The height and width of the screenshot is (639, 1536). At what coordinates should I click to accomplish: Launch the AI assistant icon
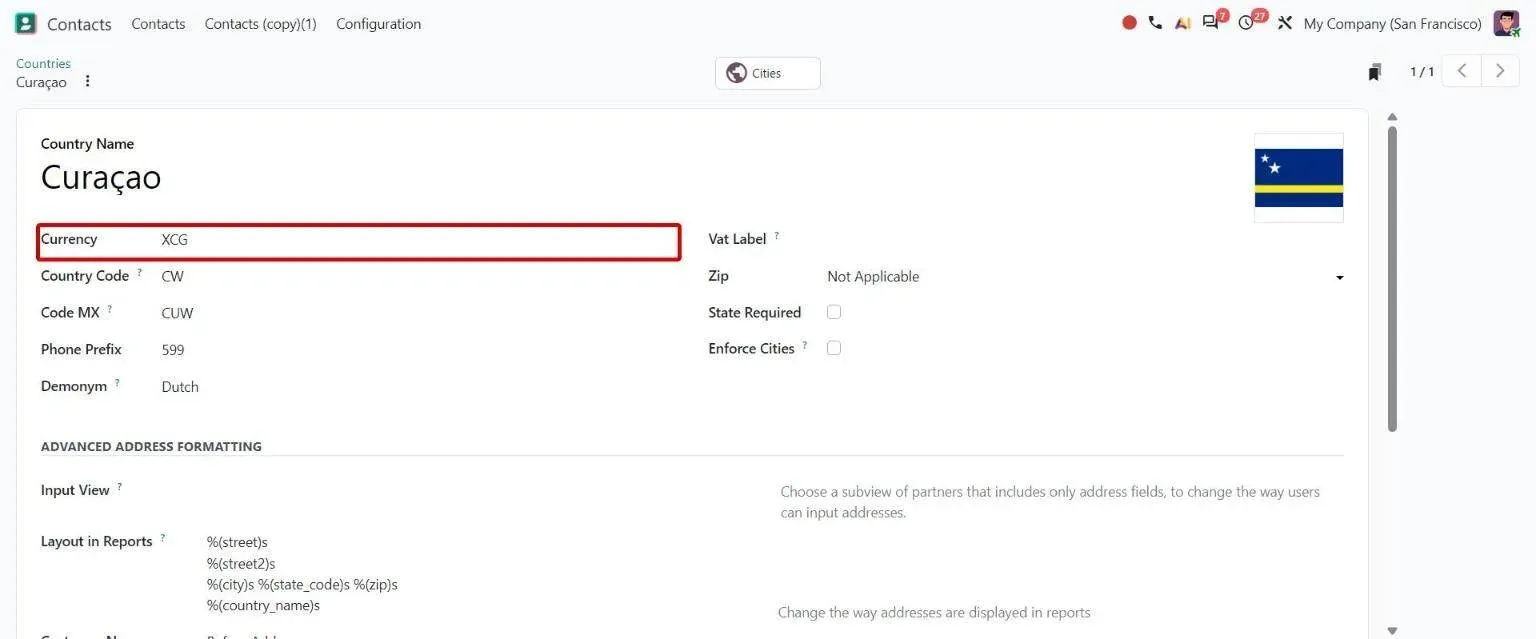click(1182, 23)
